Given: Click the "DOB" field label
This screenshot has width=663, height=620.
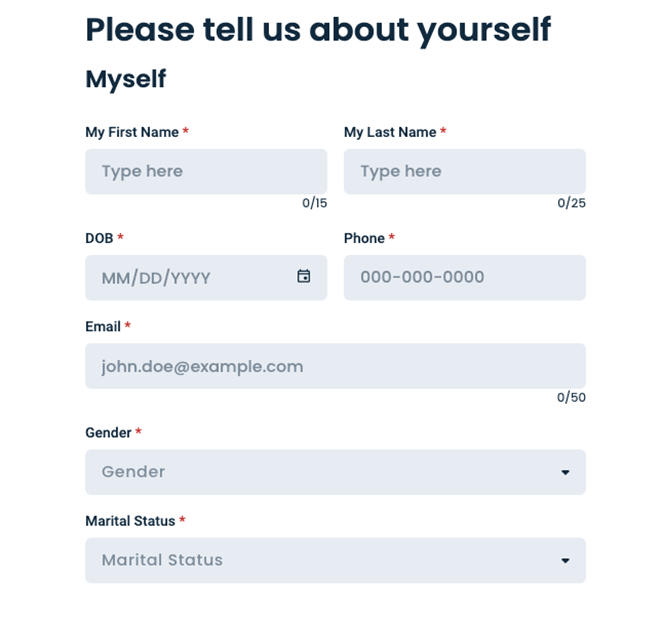Looking at the screenshot, I should pyautogui.click(x=99, y=238).
